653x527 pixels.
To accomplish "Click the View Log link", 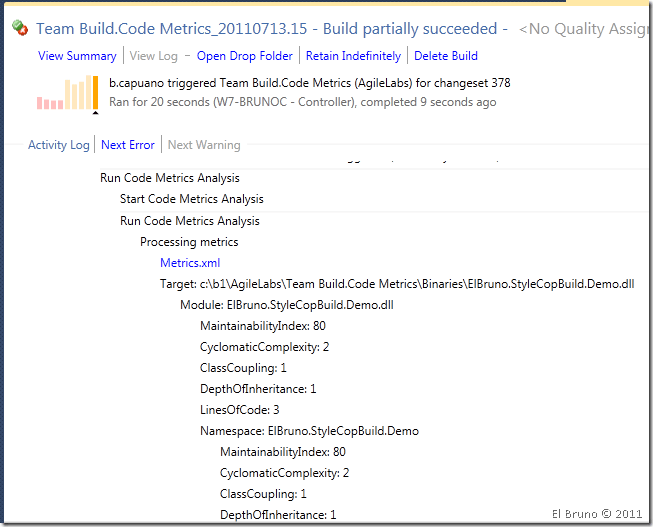I will [x=155, y=56].
